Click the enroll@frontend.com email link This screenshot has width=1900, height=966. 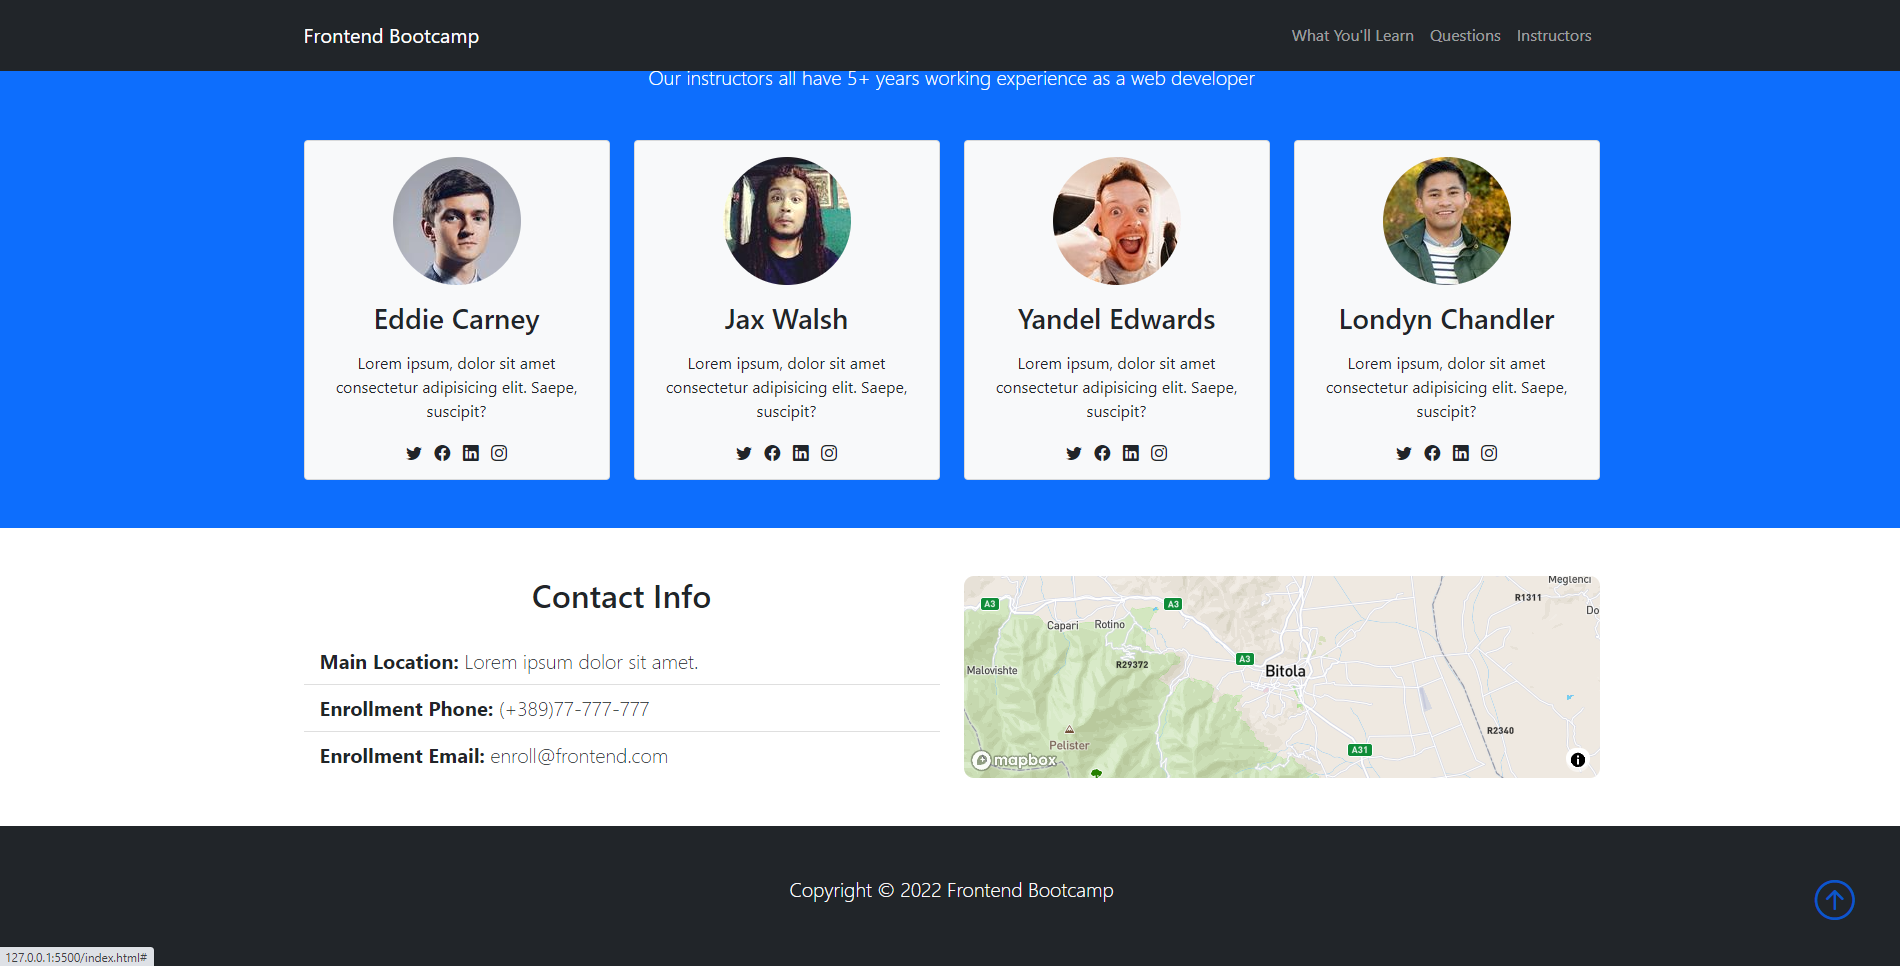(x=580, y=756)
